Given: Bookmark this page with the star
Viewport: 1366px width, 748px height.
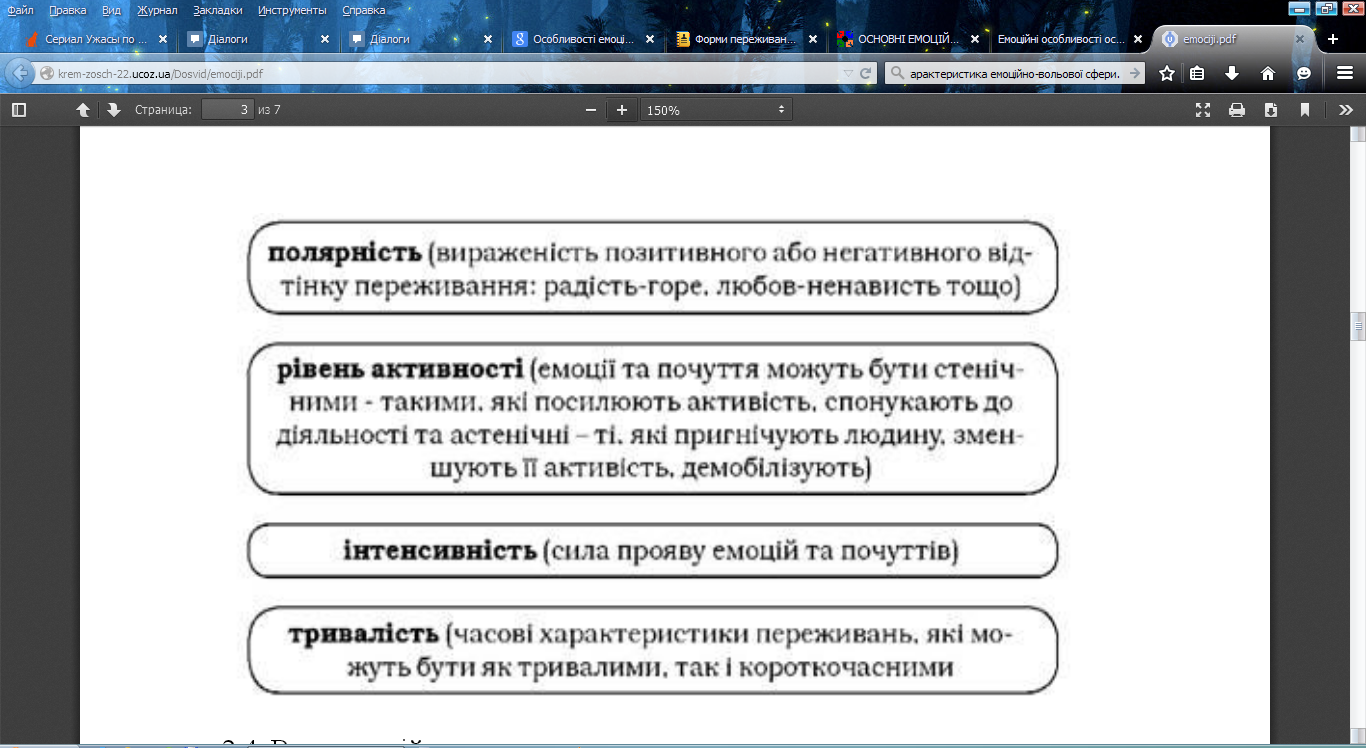Looking at the screenshot, I should (x=1166, y=73).
